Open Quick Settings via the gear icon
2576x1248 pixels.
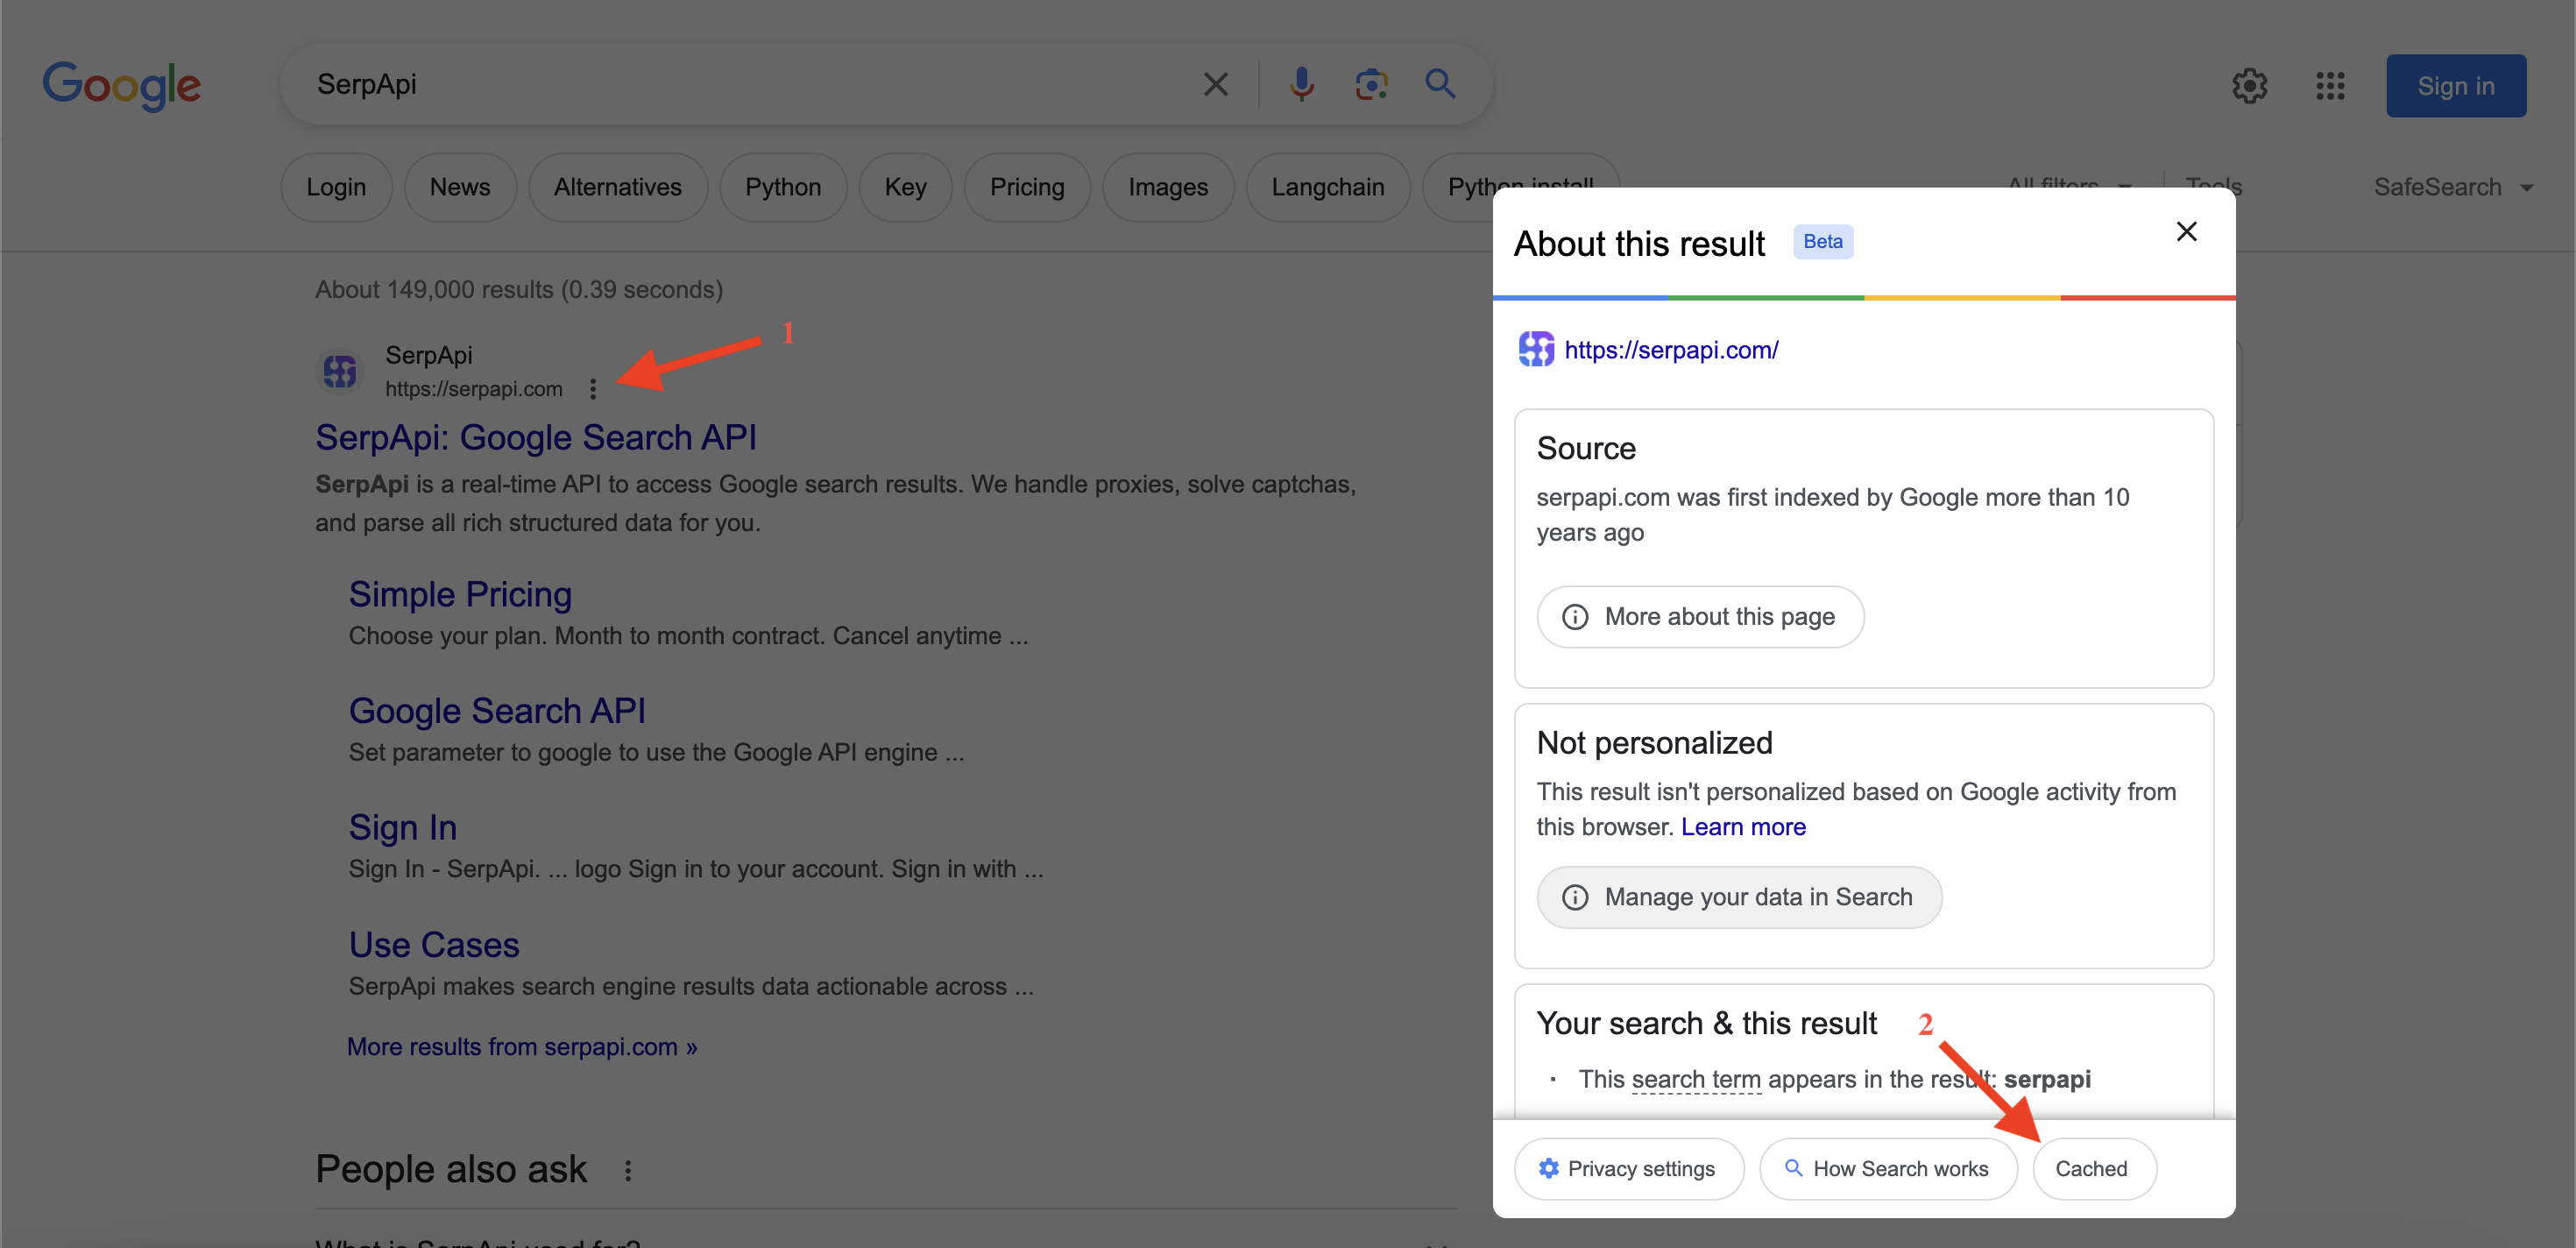(2250, 86)
